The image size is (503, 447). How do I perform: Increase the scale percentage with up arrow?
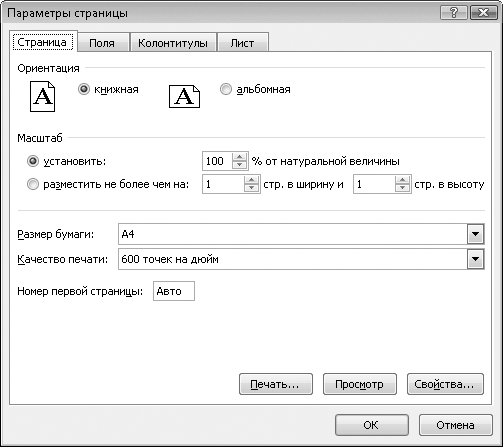point(239,157)
